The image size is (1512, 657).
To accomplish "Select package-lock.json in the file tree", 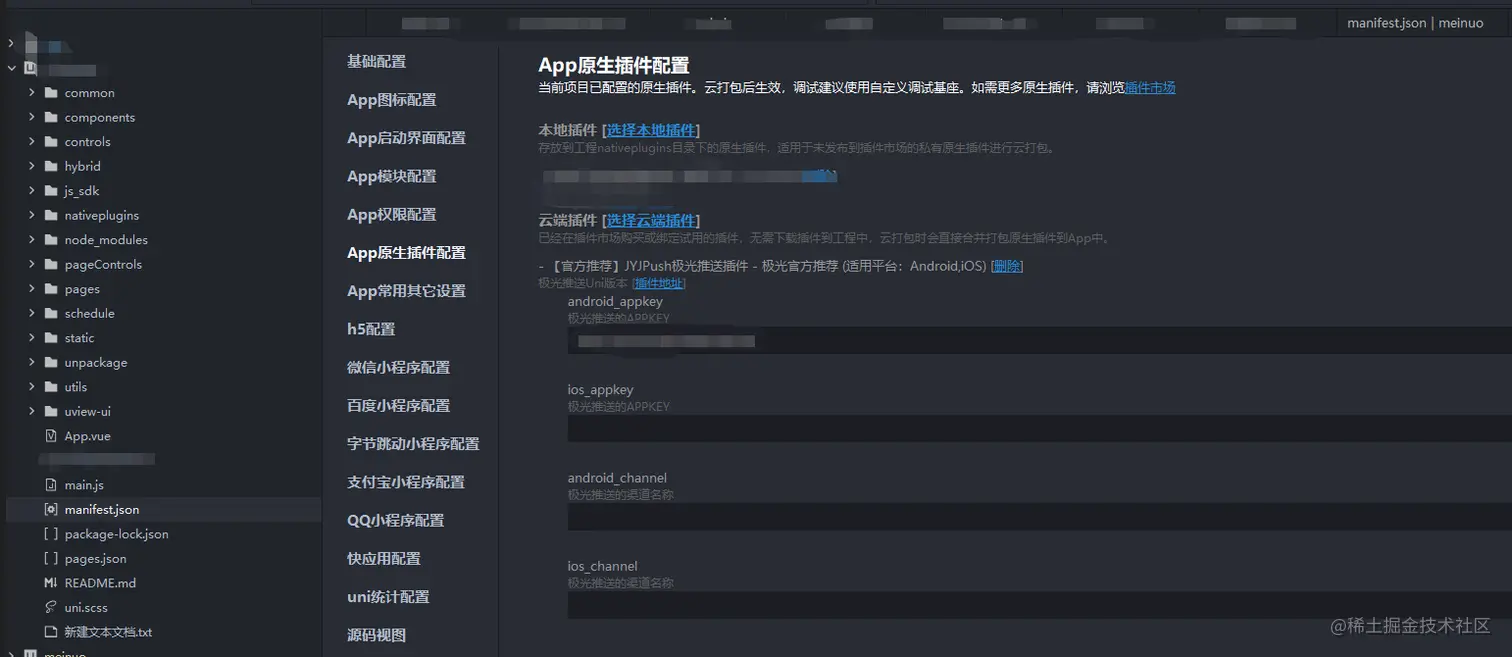I will click(x=117, y=534).
